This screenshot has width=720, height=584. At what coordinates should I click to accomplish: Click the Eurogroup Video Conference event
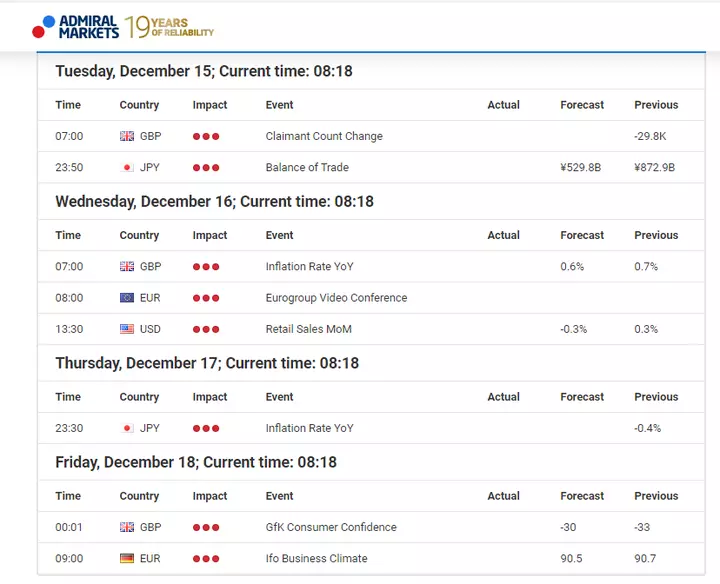coord(337,298)
